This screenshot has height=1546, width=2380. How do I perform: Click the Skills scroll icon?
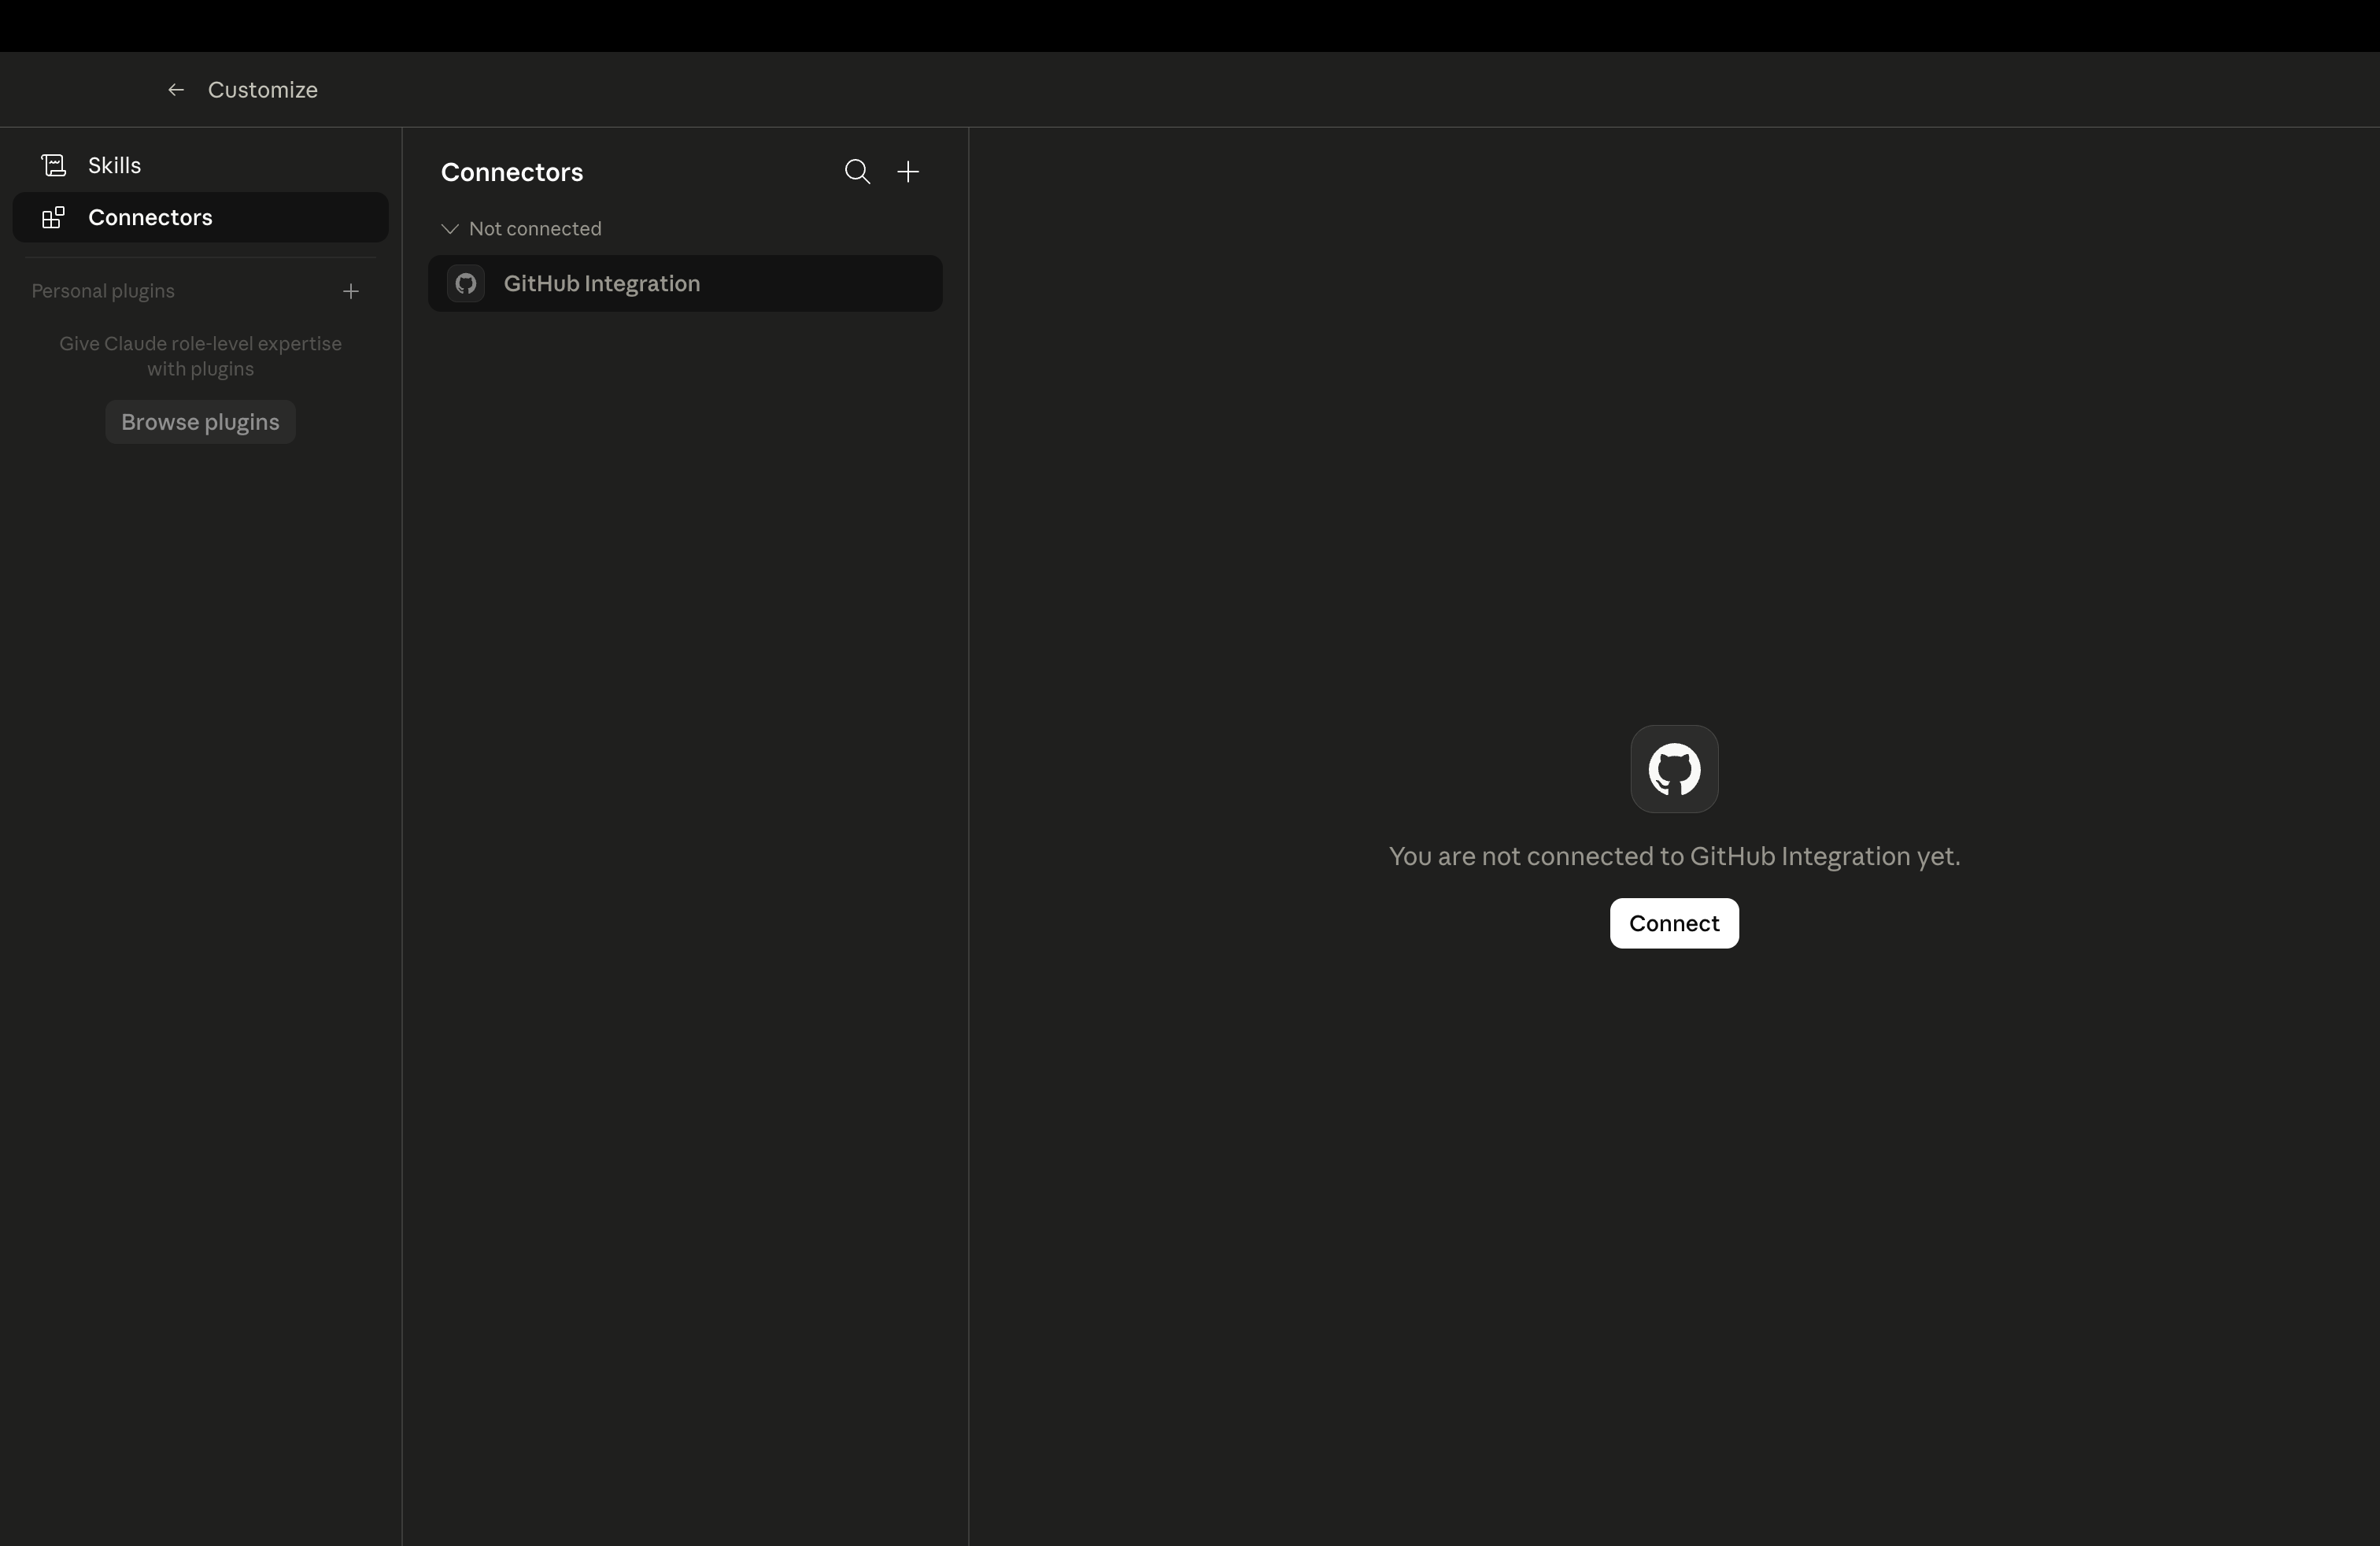click(x=54, y=165)
